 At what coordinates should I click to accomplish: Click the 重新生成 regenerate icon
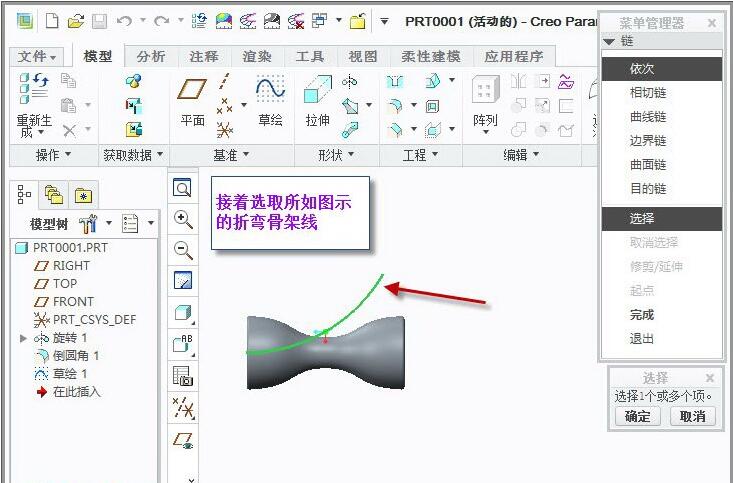tap(34, 88)
